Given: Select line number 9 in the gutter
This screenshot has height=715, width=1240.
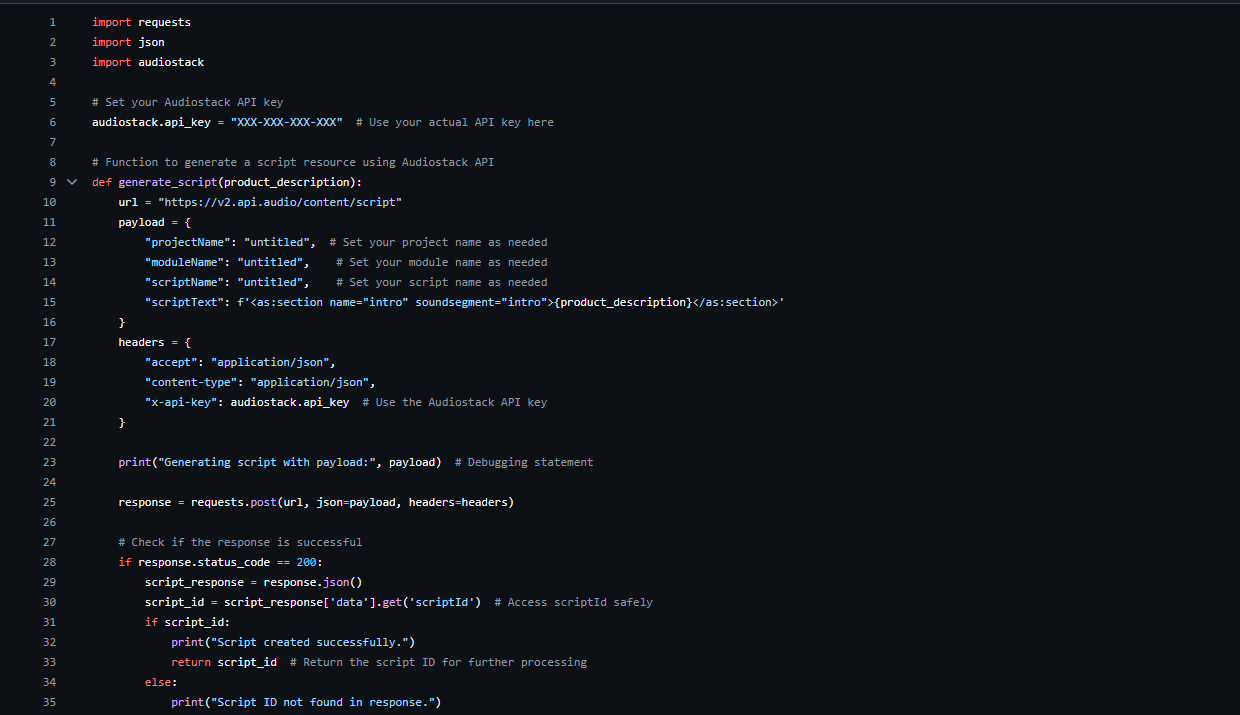Looking at the screenshot, I should pos(52,182).
